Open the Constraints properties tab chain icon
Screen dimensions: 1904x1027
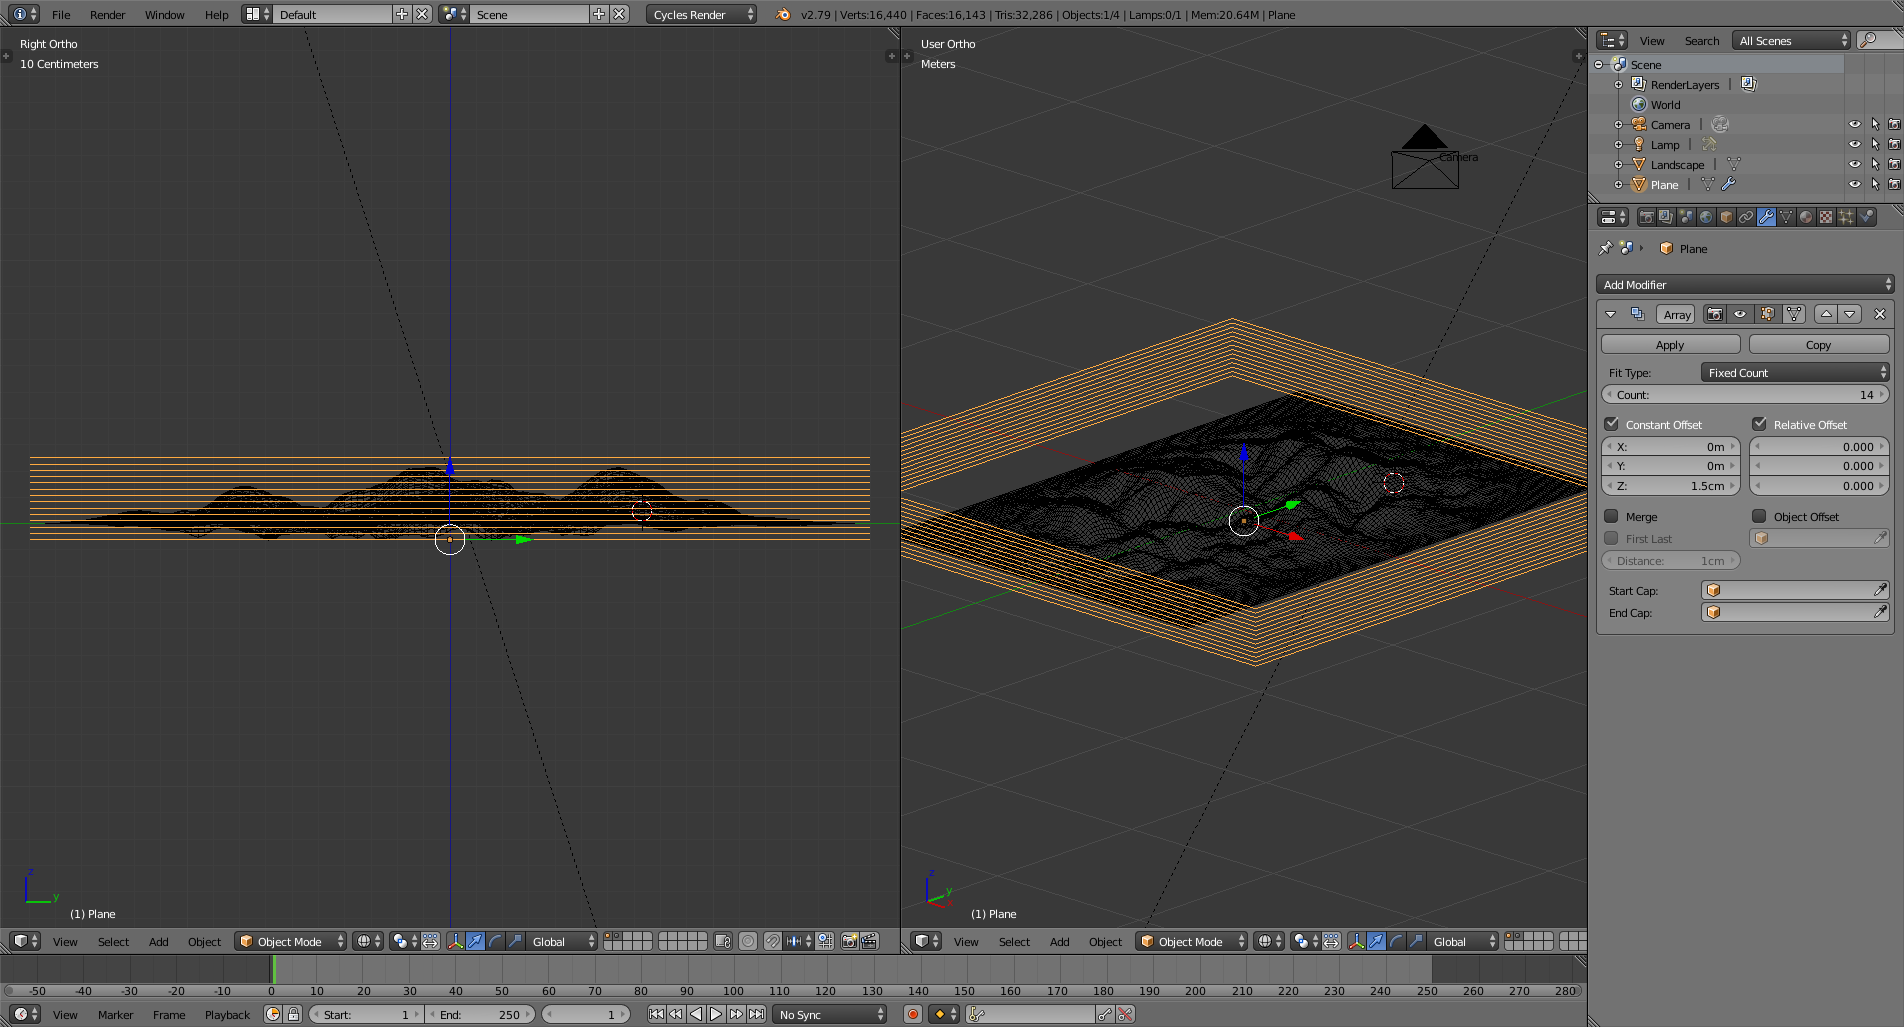(x=1746, y=217)
